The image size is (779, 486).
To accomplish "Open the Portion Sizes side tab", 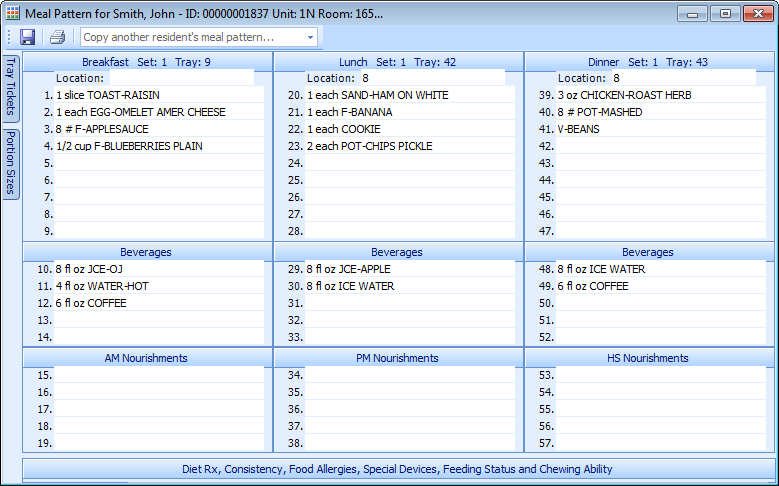I will pyautogui.click(x=11, y=163).
